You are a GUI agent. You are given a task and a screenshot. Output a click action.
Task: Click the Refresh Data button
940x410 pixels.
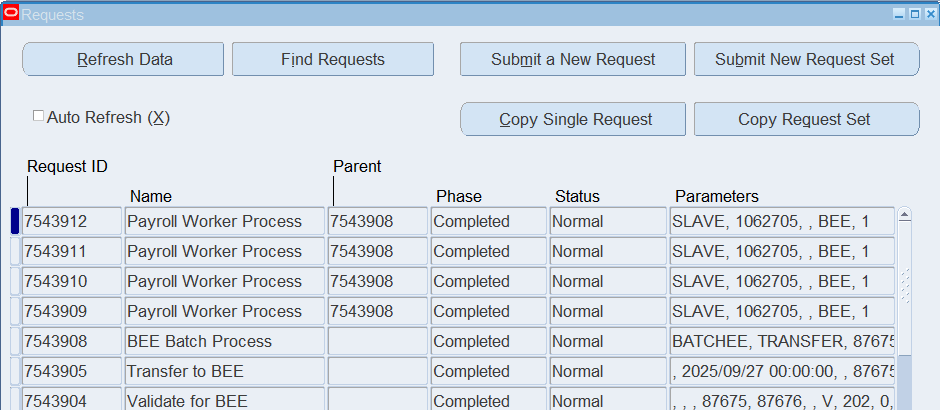[123, 59]
